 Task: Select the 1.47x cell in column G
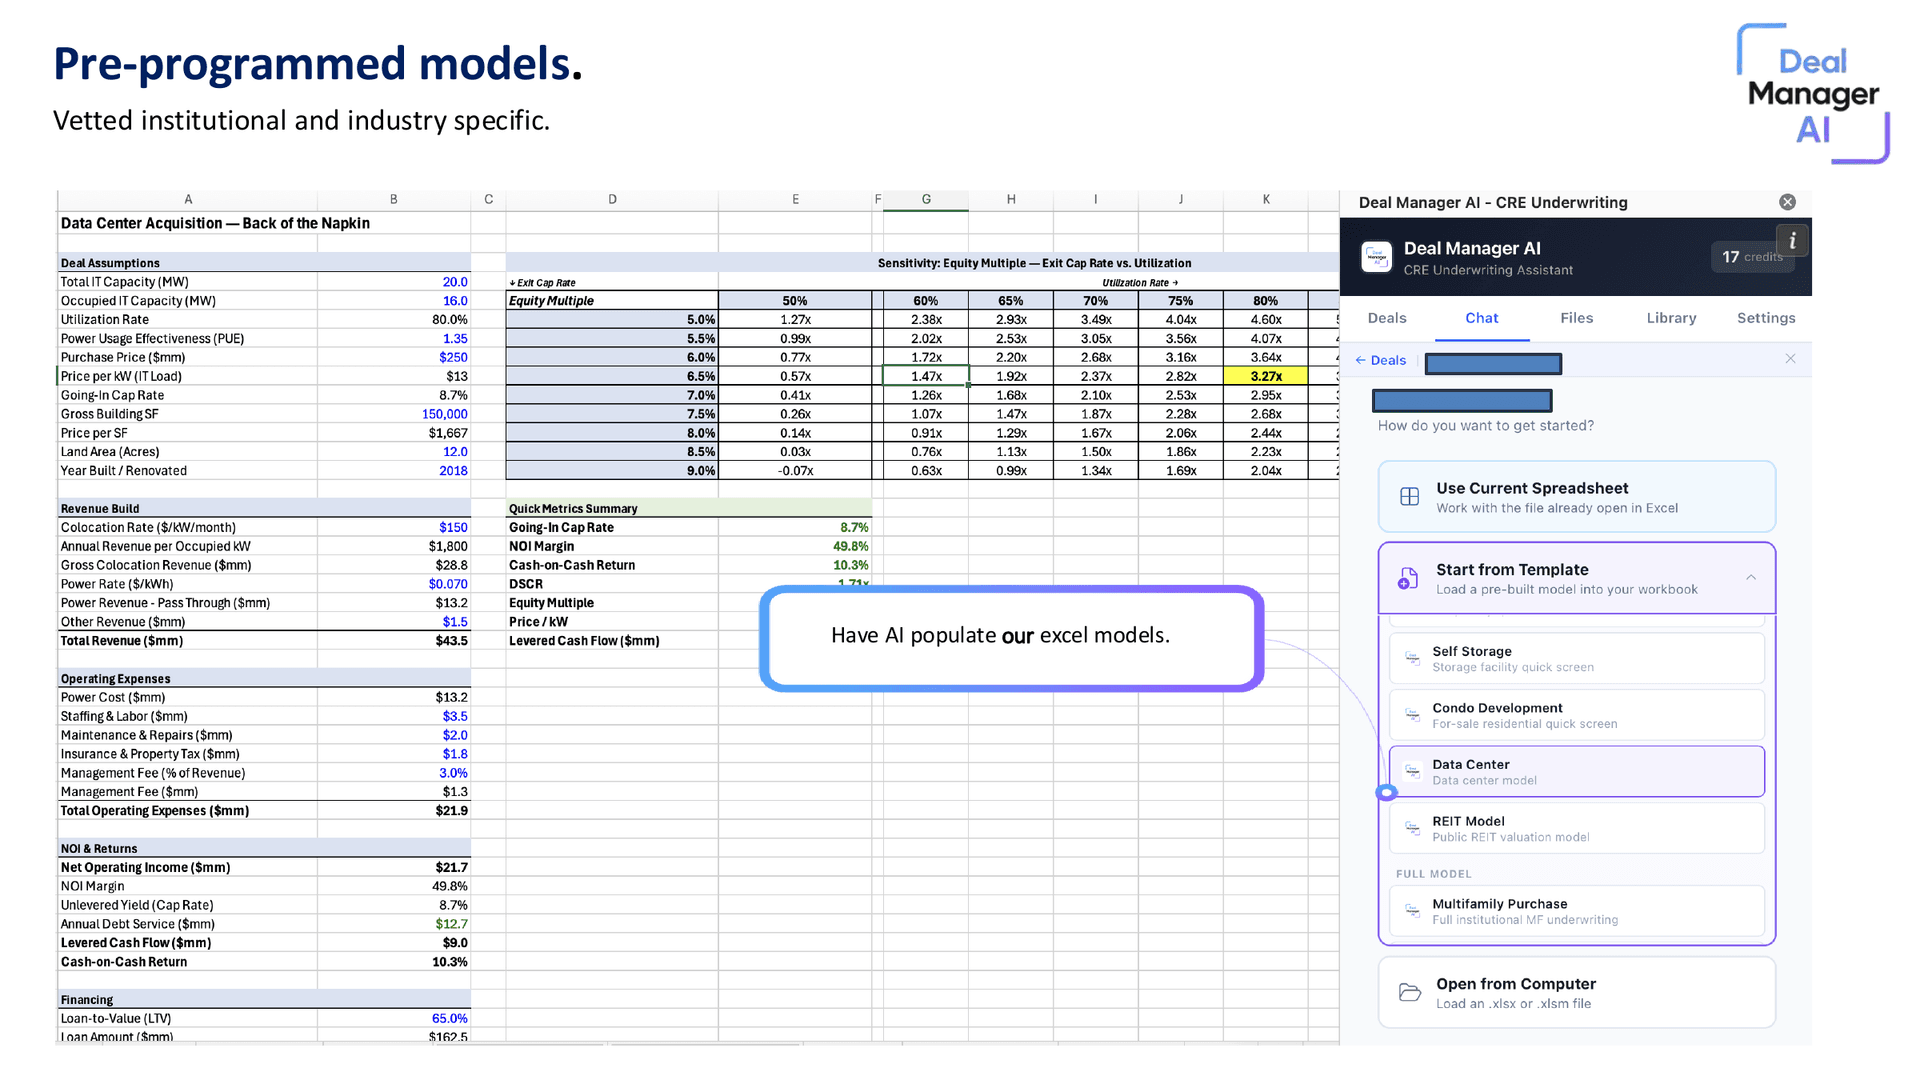pos(926,376)
